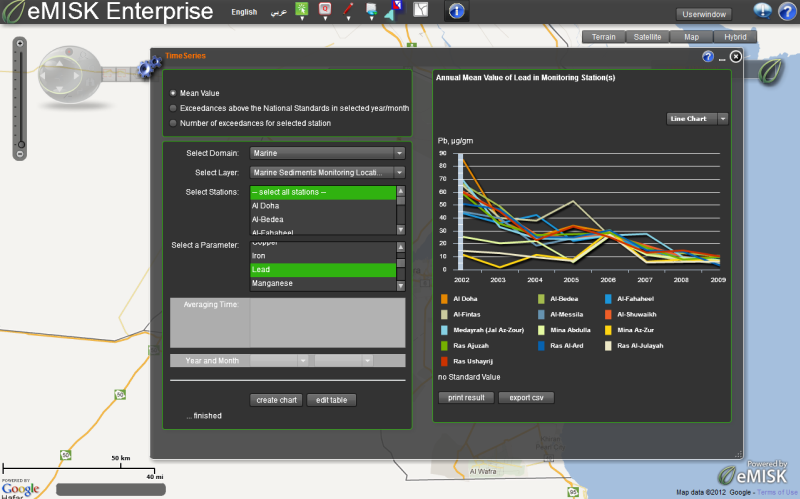Viewport: 800px width, 499px height.
Task: Select 'select all stations' in stations list
Action: 323,192
